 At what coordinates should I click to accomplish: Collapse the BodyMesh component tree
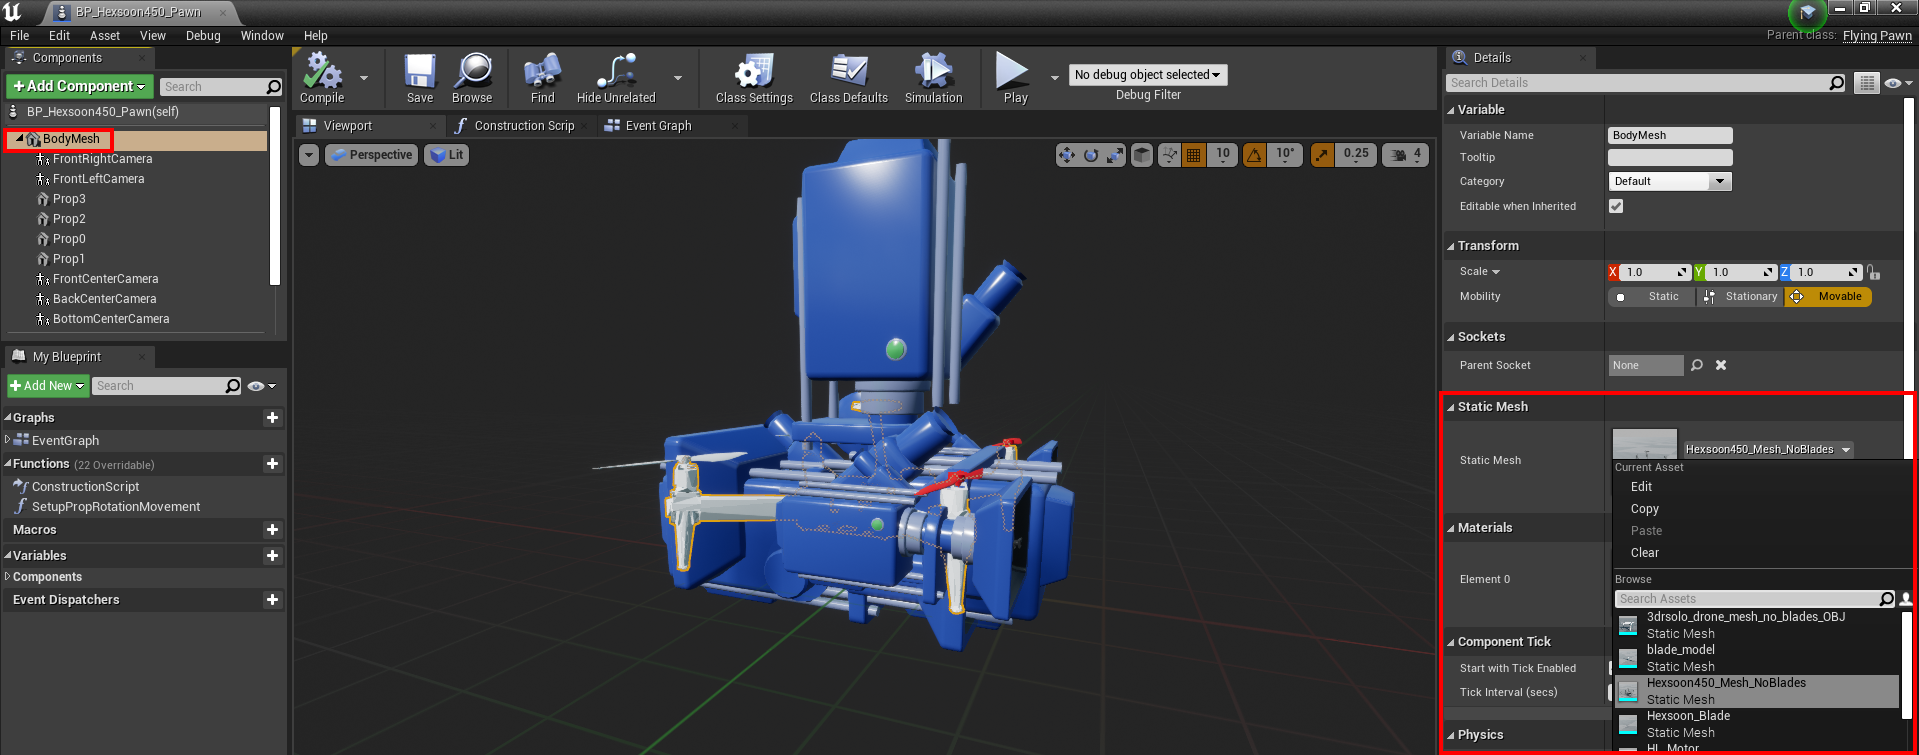point(20,139)
